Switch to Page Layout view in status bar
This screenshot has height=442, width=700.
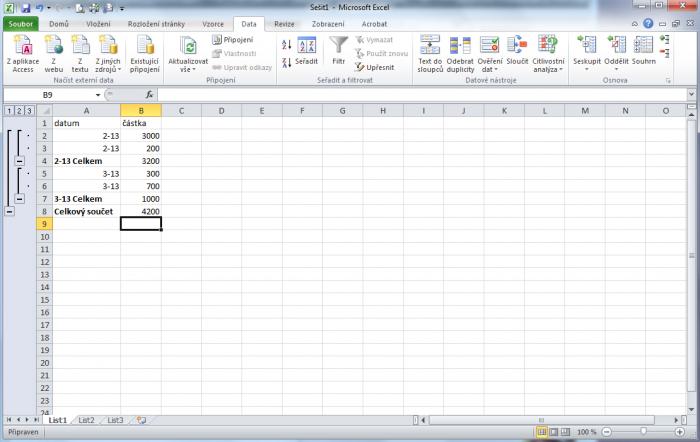[x=555, y=432]
